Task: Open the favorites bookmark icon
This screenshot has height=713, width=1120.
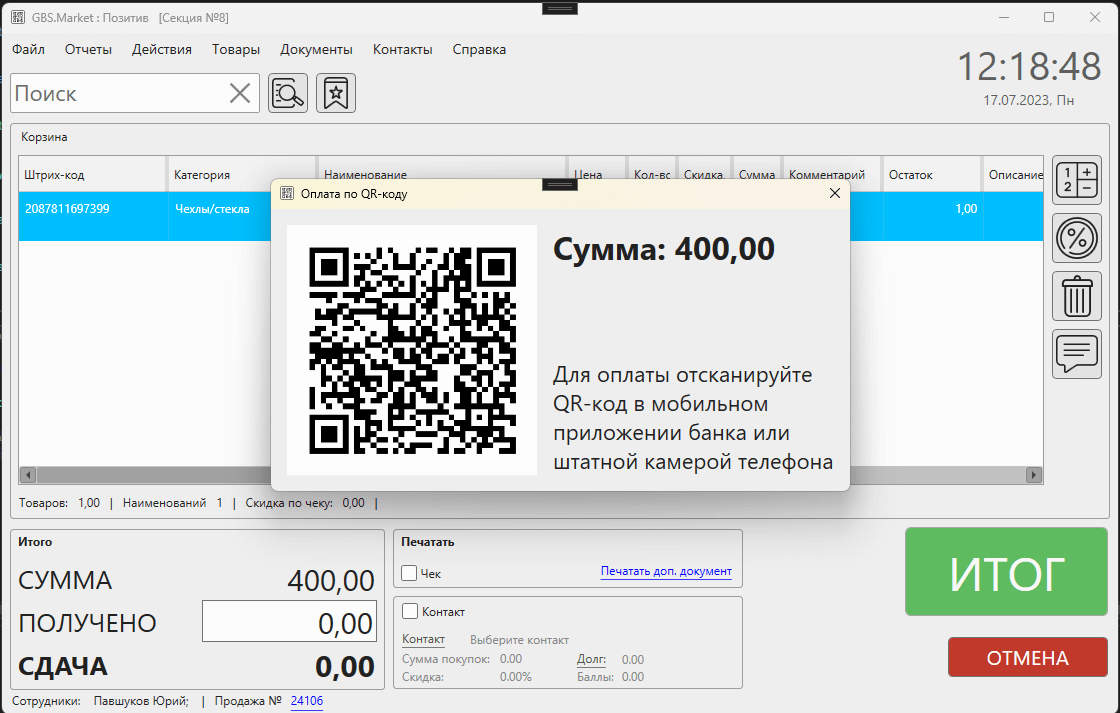Action: pyautogui.click(x=335, y=92)
